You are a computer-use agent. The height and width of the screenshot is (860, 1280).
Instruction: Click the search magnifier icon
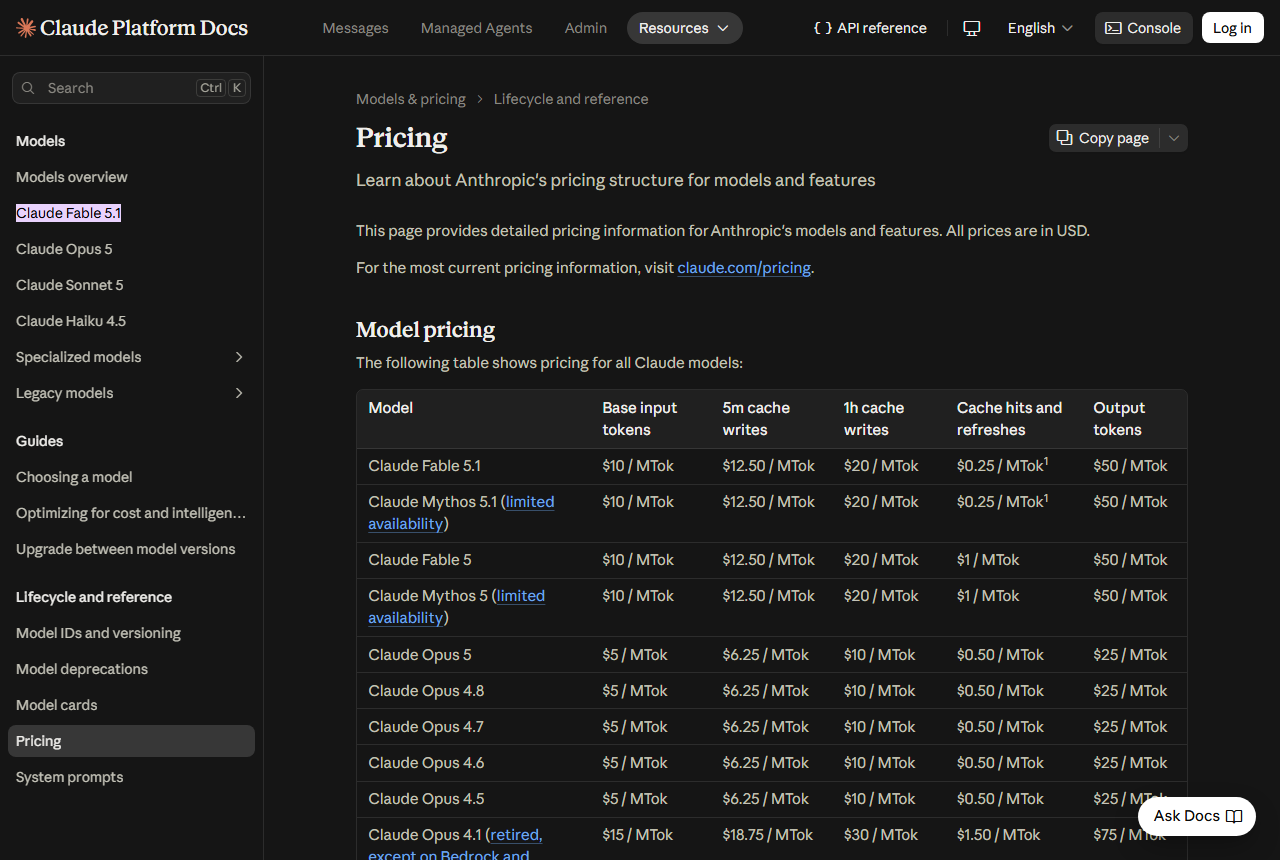click(28, 88)
